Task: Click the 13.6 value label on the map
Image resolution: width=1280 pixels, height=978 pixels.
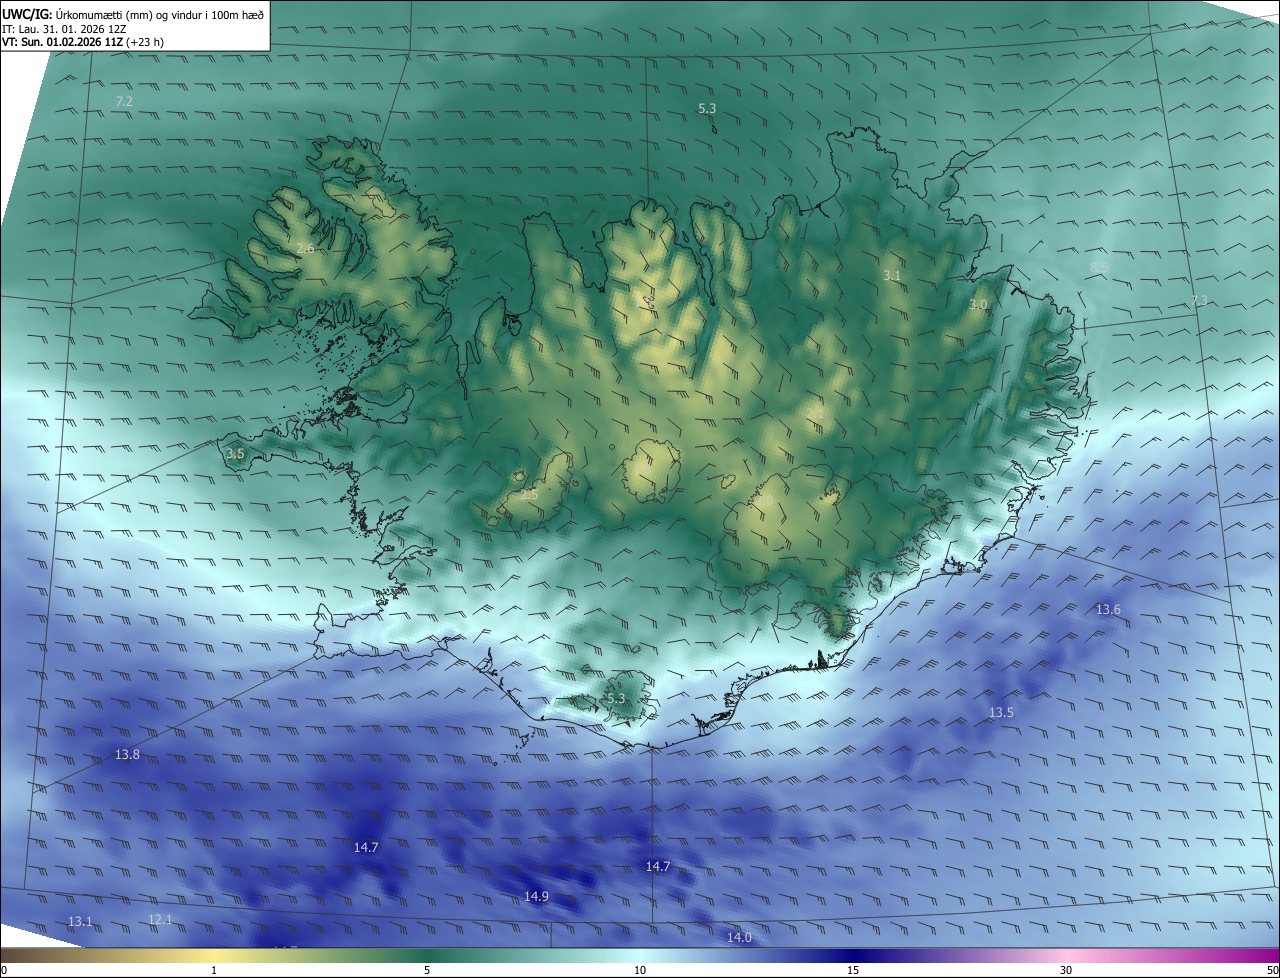Action: (1108, 610)
